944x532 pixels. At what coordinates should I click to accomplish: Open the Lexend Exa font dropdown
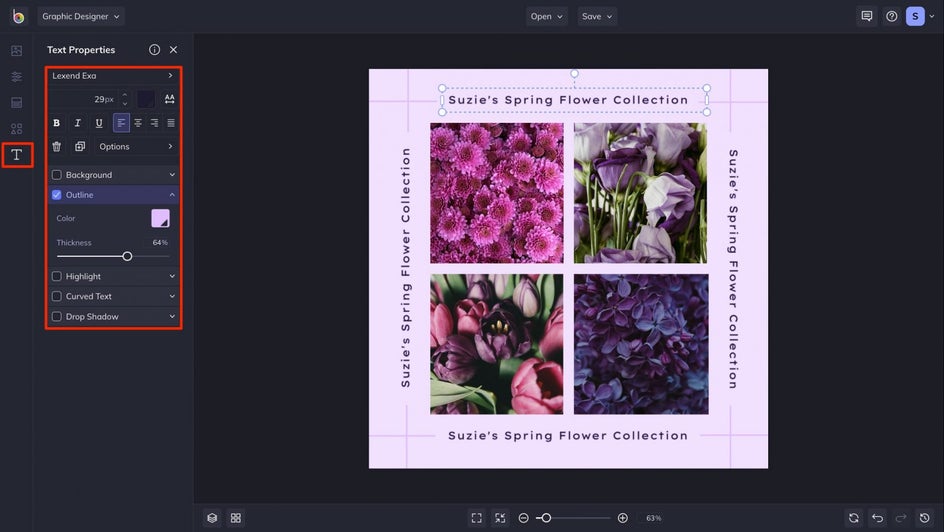(x=112, y=76)
